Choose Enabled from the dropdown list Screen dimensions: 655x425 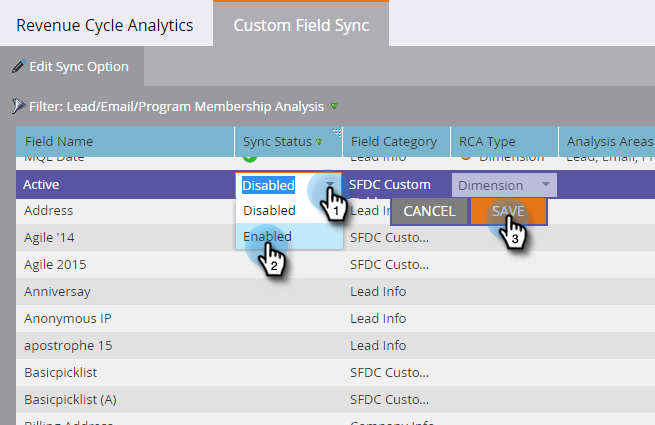(289, 236)
